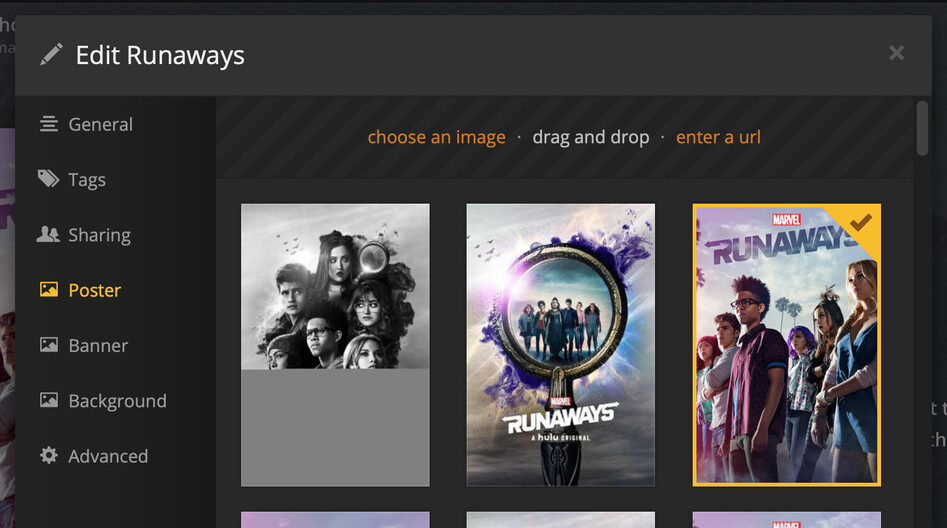The height and width of the screenshot is (528, 947).
Task: Open the Sharing section
Action: click(100, 235)
